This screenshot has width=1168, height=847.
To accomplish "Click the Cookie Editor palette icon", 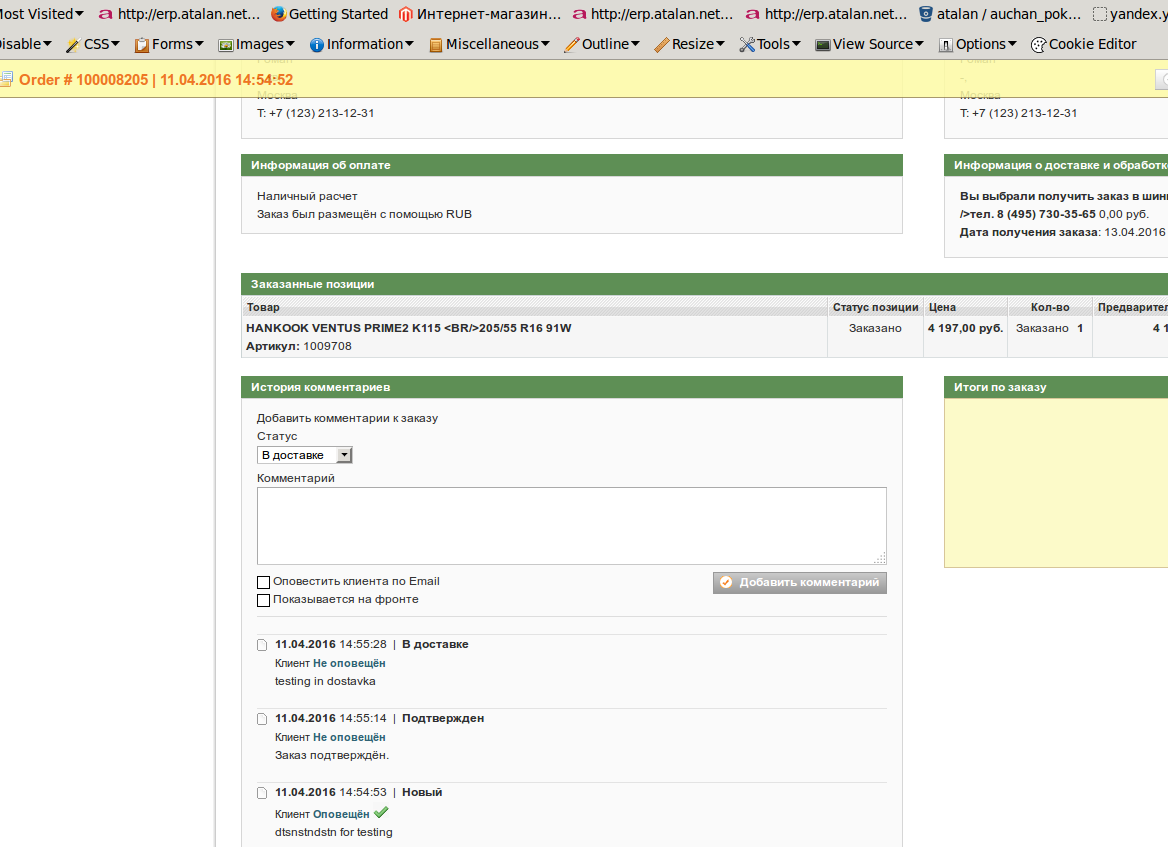I will click(x=1038, y=45).
